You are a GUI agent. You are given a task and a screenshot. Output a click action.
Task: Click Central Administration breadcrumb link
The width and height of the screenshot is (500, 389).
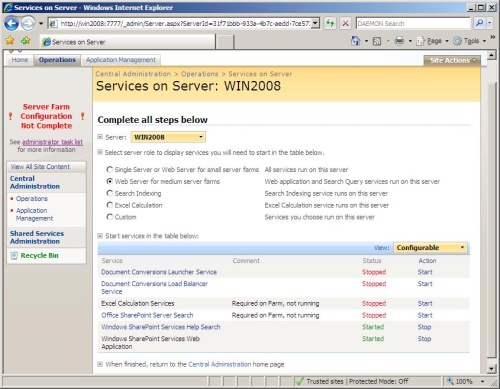point(133,74)
